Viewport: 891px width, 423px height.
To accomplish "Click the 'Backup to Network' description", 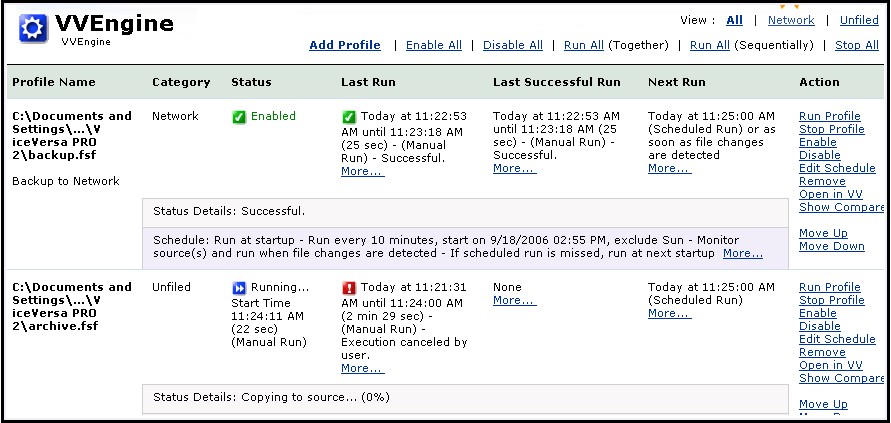I will pos(66,181).
